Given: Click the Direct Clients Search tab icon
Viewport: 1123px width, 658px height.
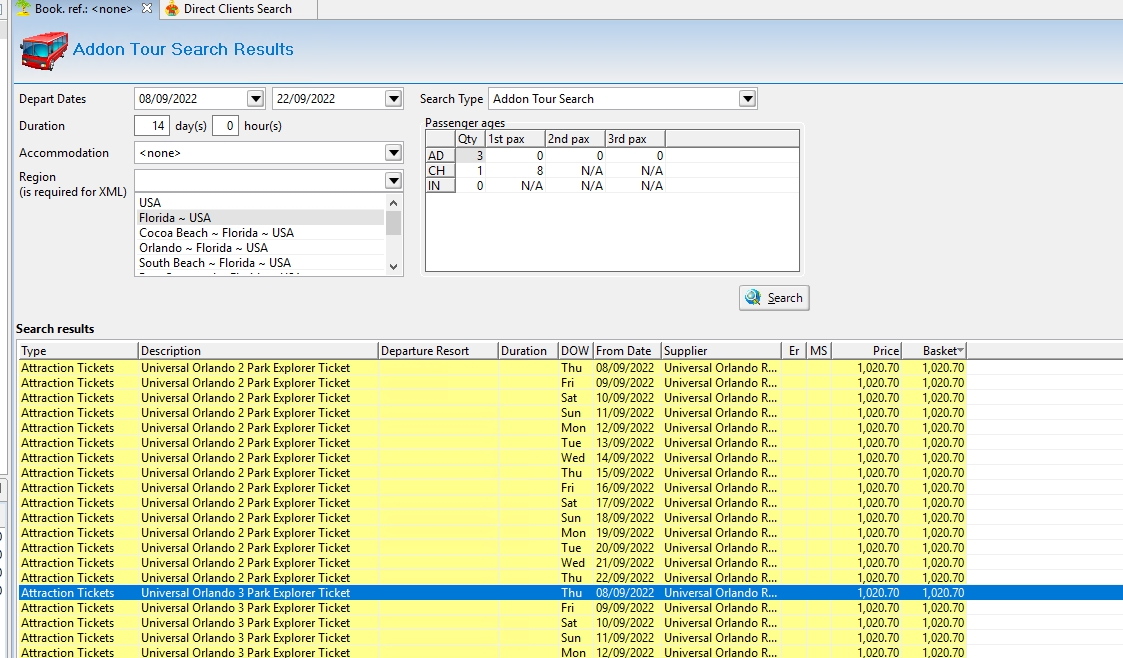Looking at the screenshot, I should pyautogui.click(x=172, y=9).
